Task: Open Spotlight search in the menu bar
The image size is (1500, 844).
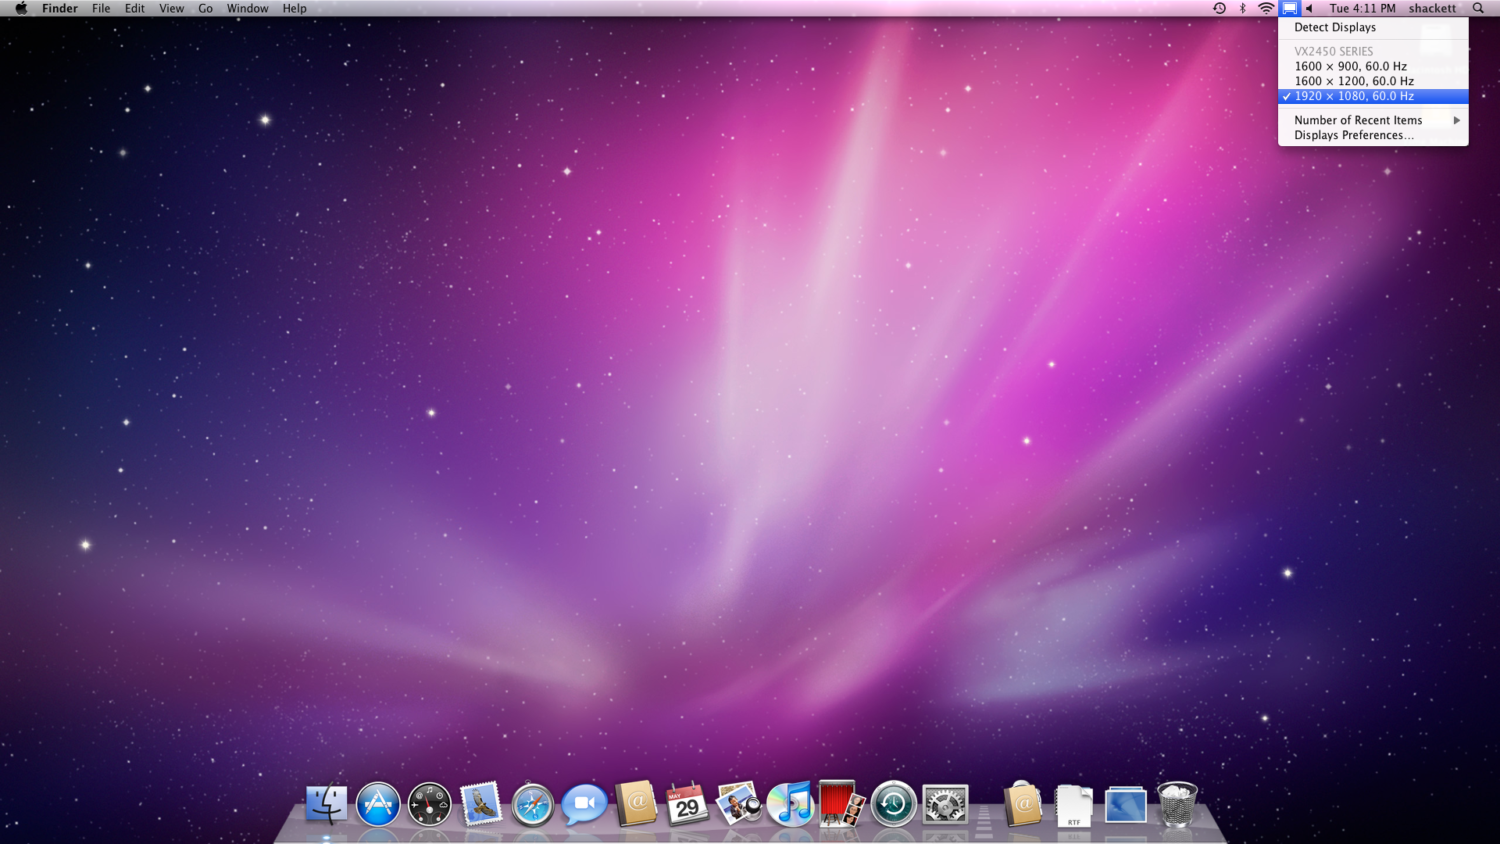Action: click(x=1479, y=8)
